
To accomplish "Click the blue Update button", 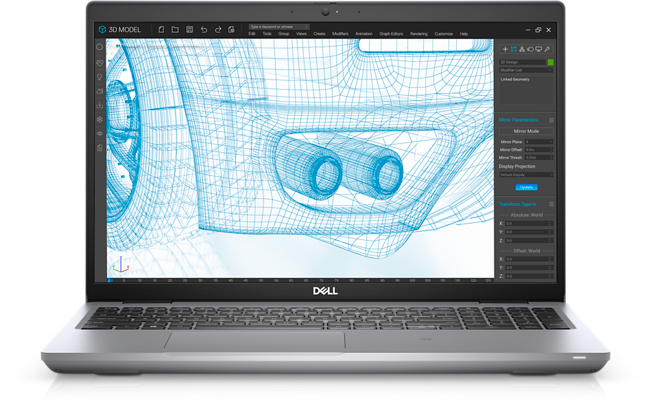I will (x=526, y=187).
